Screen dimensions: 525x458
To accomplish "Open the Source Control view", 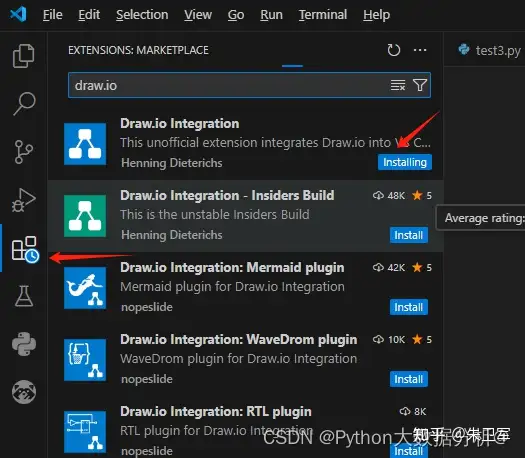I will point(23,152).
